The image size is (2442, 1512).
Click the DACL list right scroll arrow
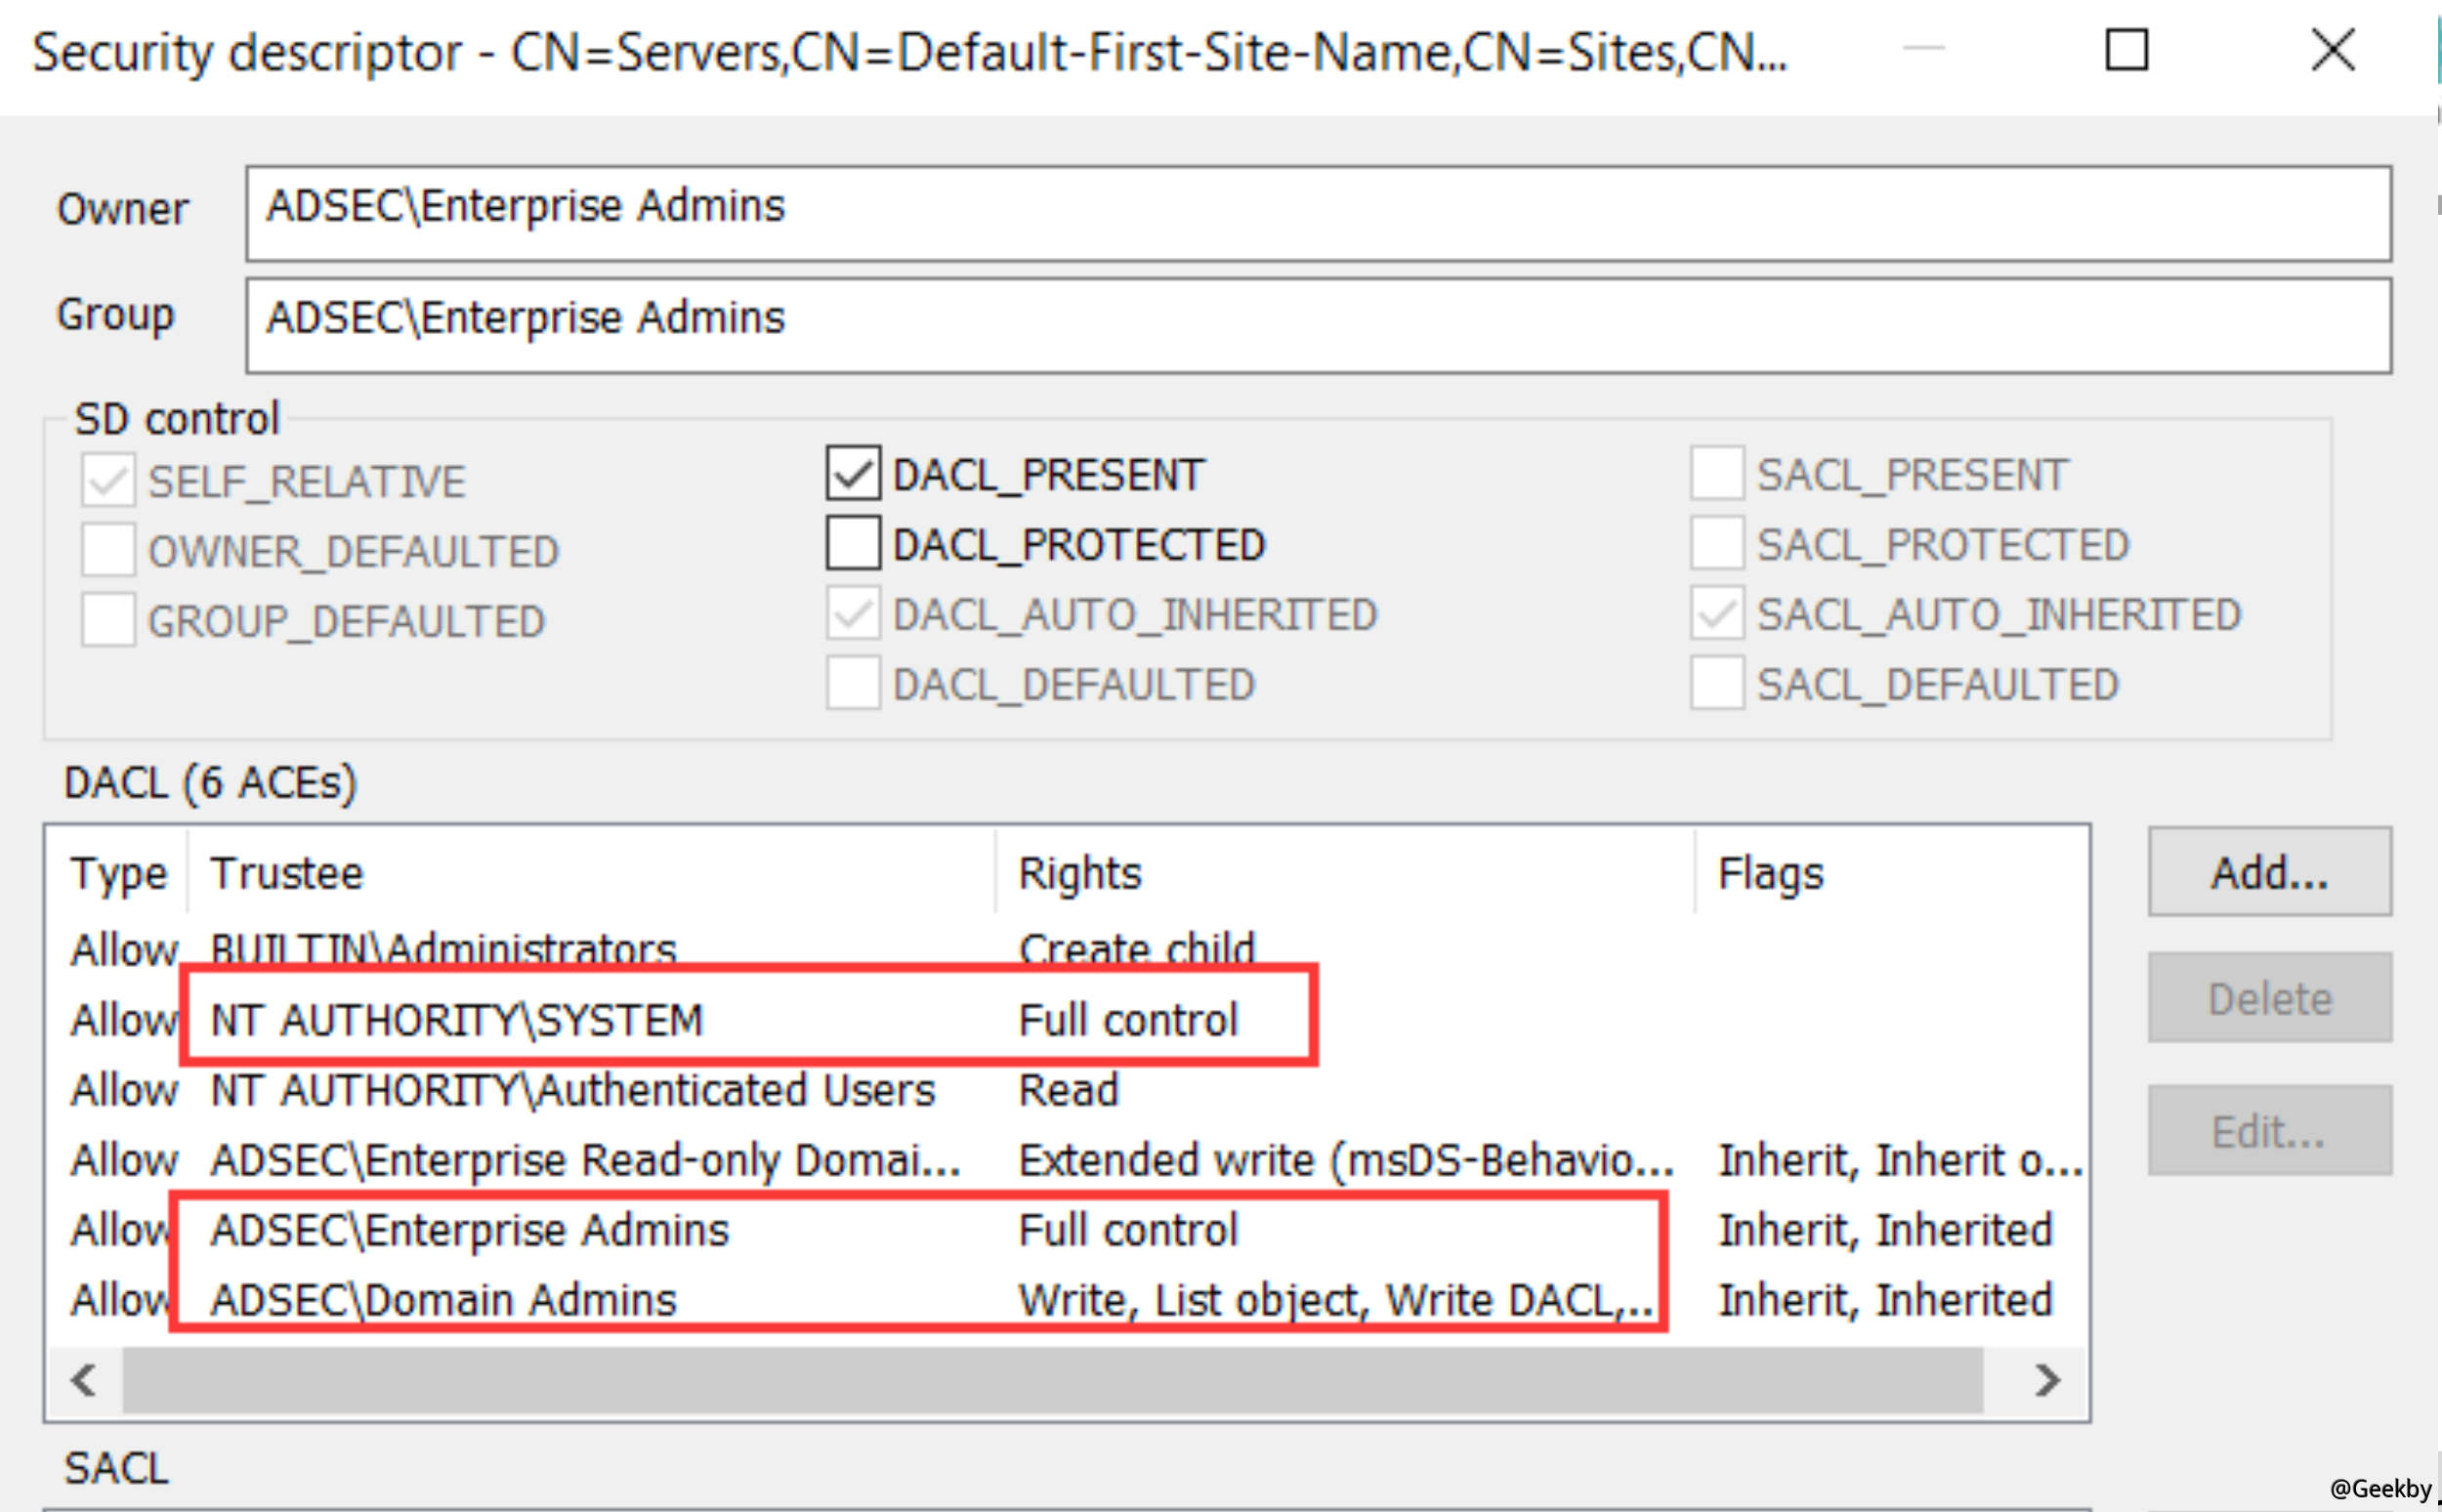coord(2047,1380)
